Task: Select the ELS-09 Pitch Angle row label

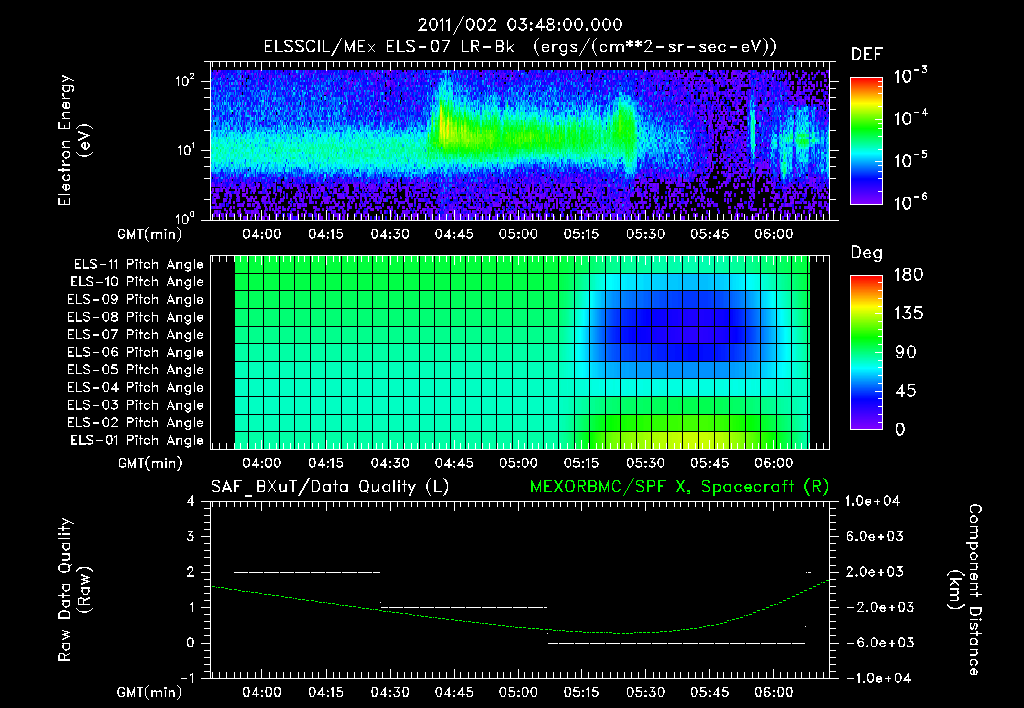Action: [x=135, y=300]
